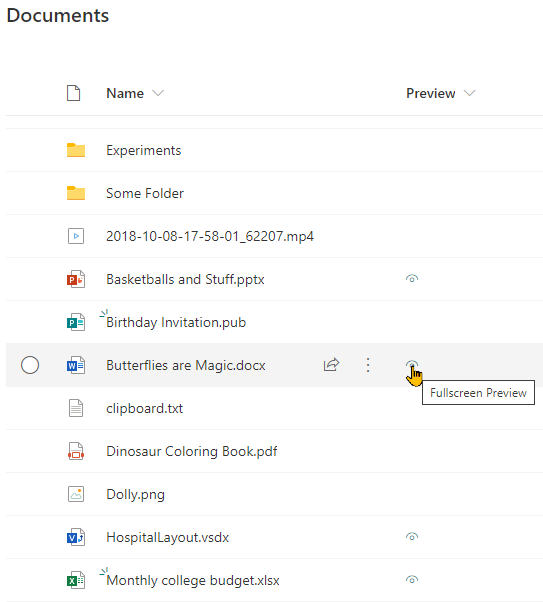543x602 pixels.
Task: Select the Butterflies are Magic.docx row circle
Action: pyautogui.click(x=30, y=365)
